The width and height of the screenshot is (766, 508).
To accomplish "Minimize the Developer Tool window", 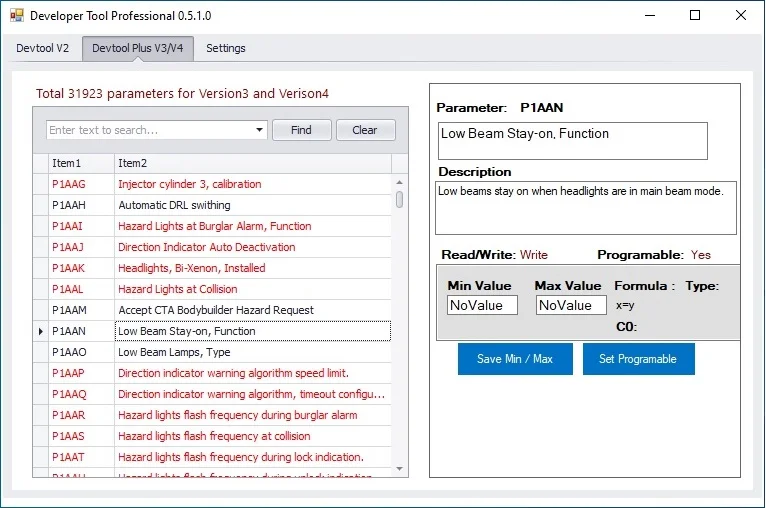I will pos(650,16).
